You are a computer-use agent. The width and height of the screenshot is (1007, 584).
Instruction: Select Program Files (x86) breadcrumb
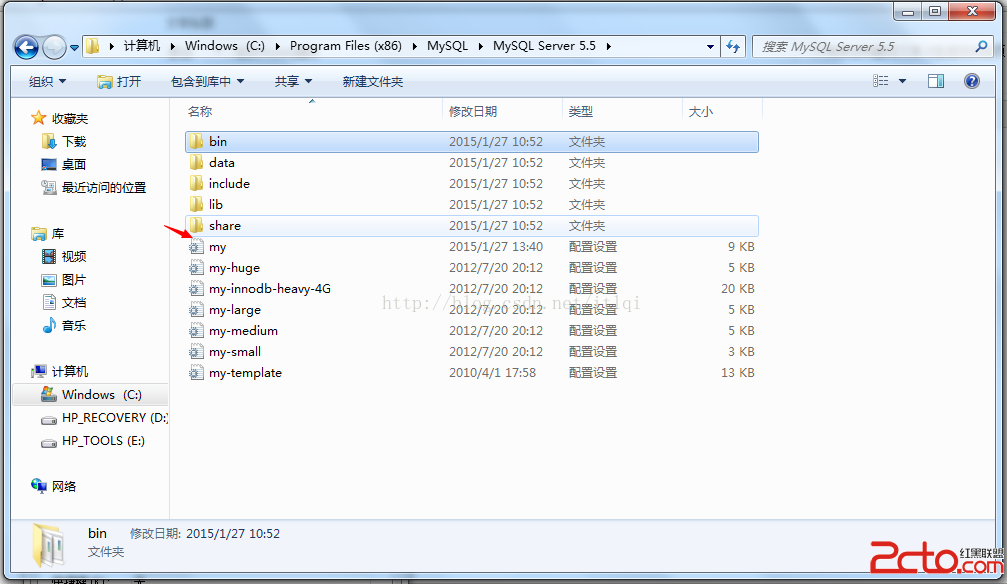click(346, 46)
